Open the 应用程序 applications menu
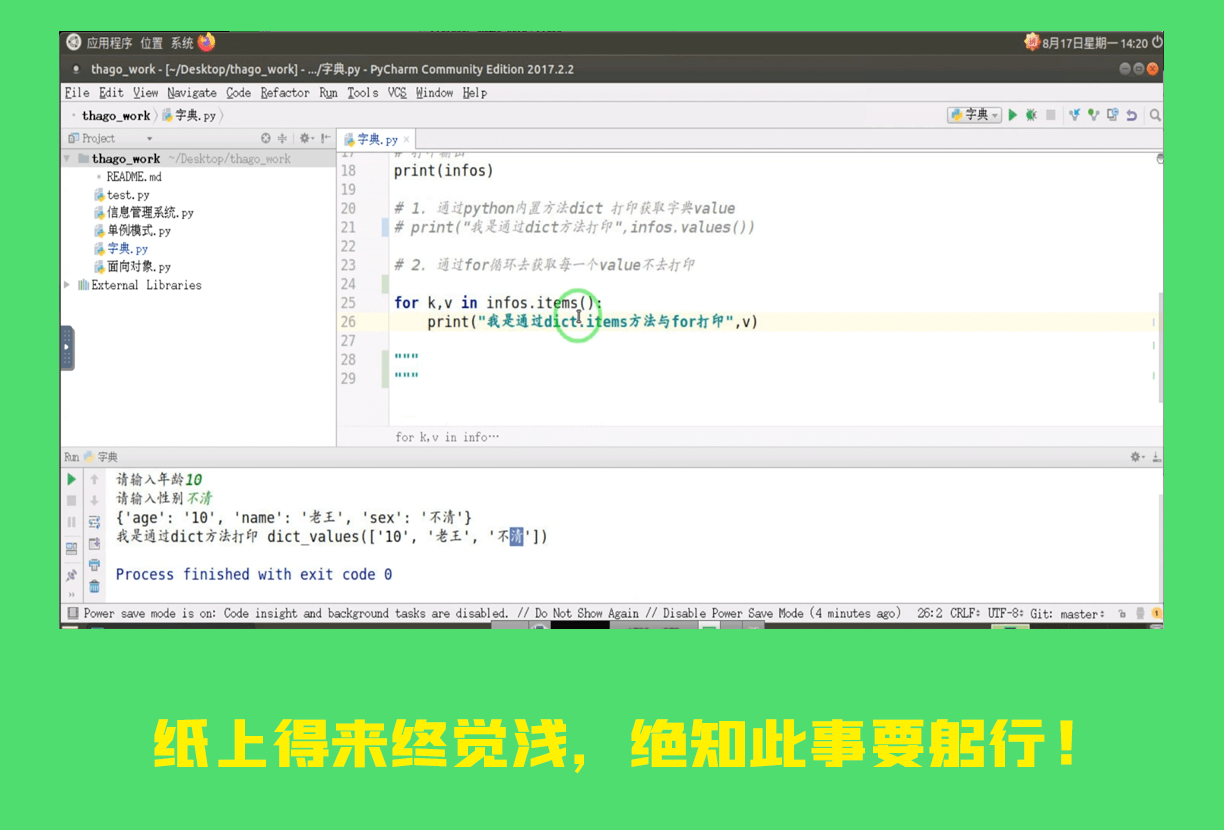 (x=109, y=43)
